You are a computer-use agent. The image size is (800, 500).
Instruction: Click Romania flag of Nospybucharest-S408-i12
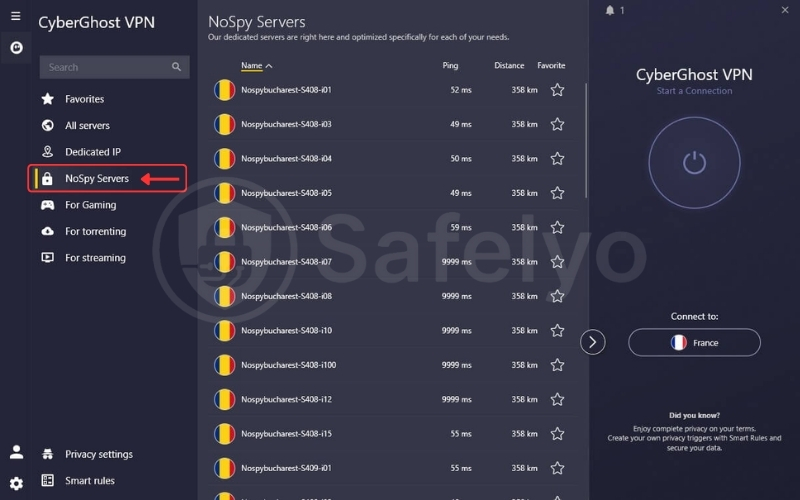pos(224,399)
